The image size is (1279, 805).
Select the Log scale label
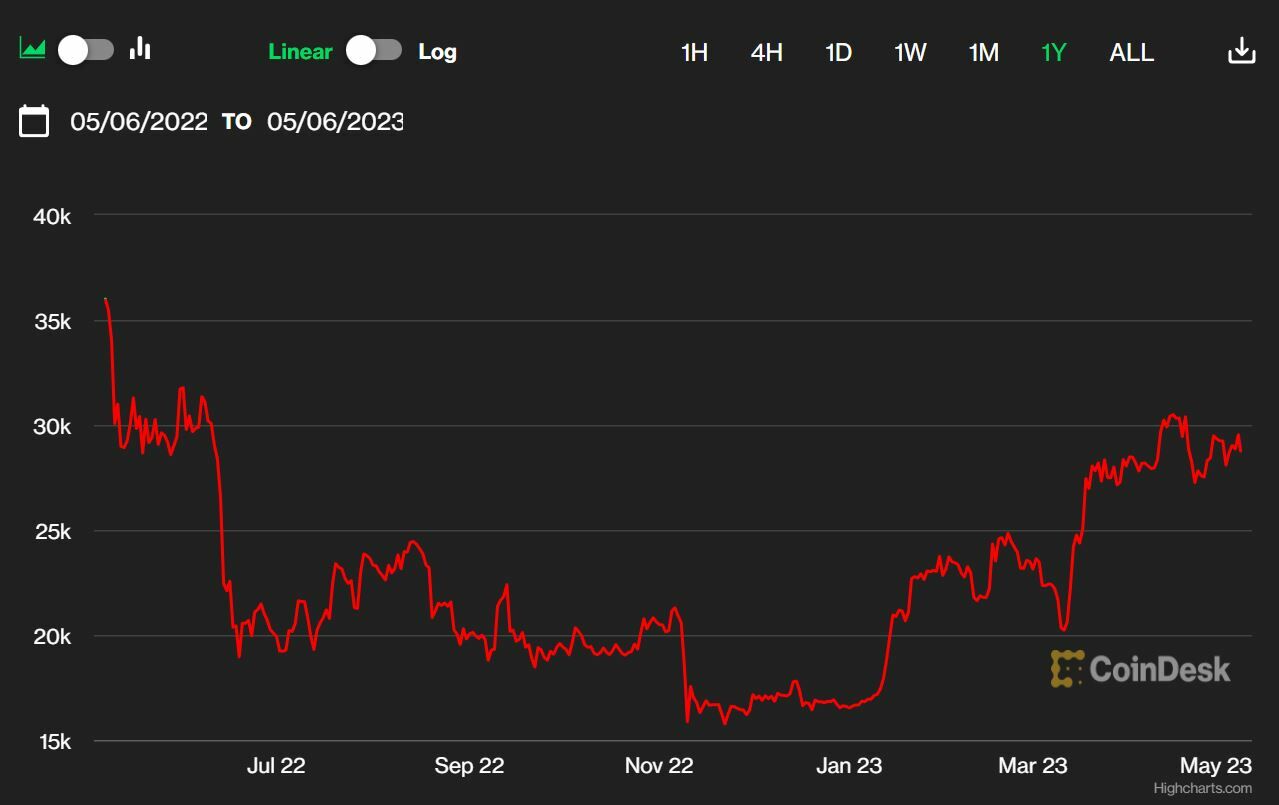point(437,52)
